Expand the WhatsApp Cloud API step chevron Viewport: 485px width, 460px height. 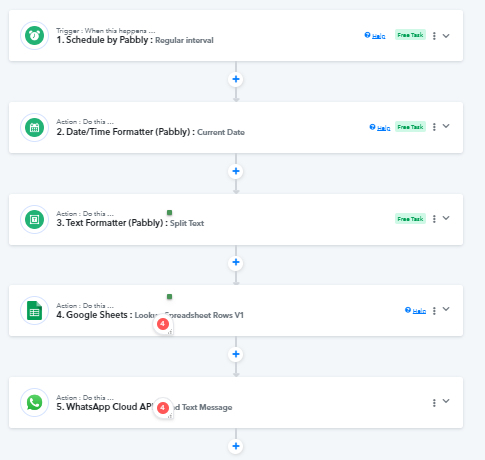point(446,401)
